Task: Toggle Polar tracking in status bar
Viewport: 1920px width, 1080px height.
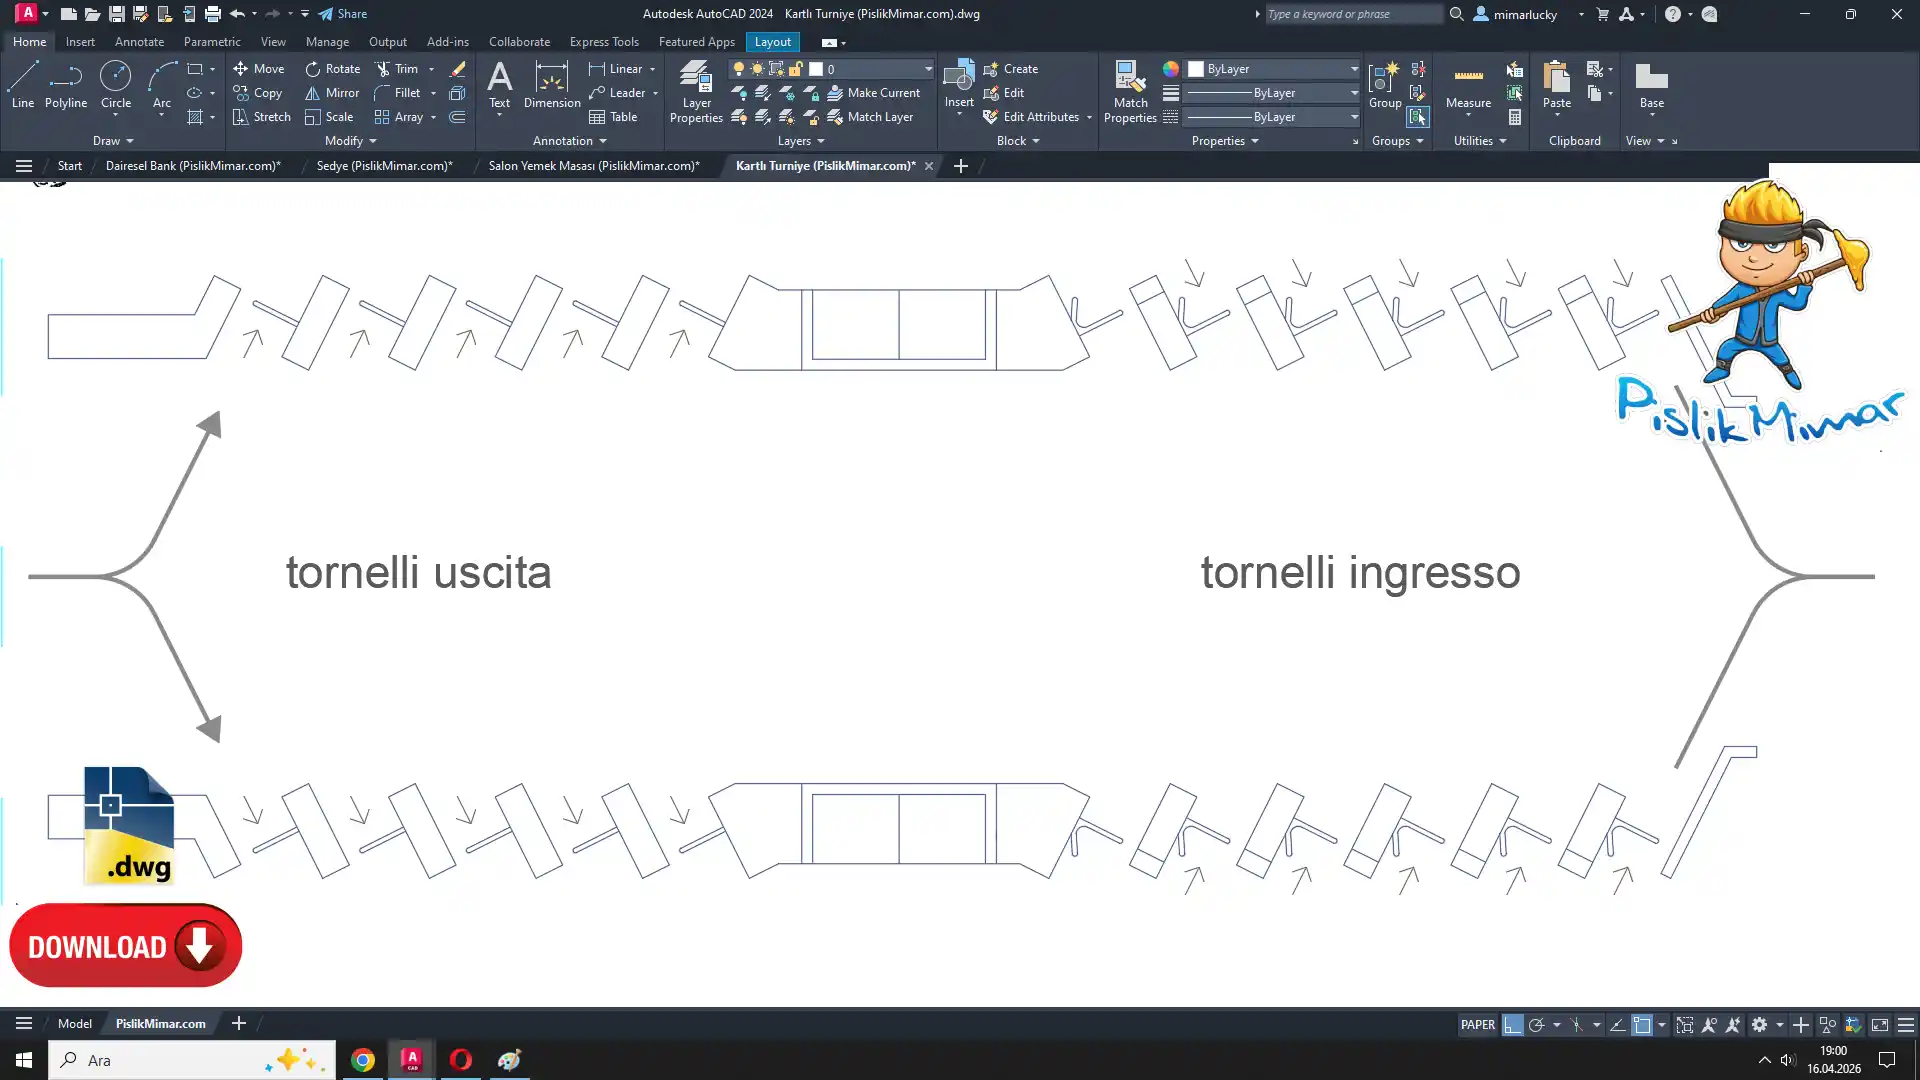Action: tap(1537, 1025)
